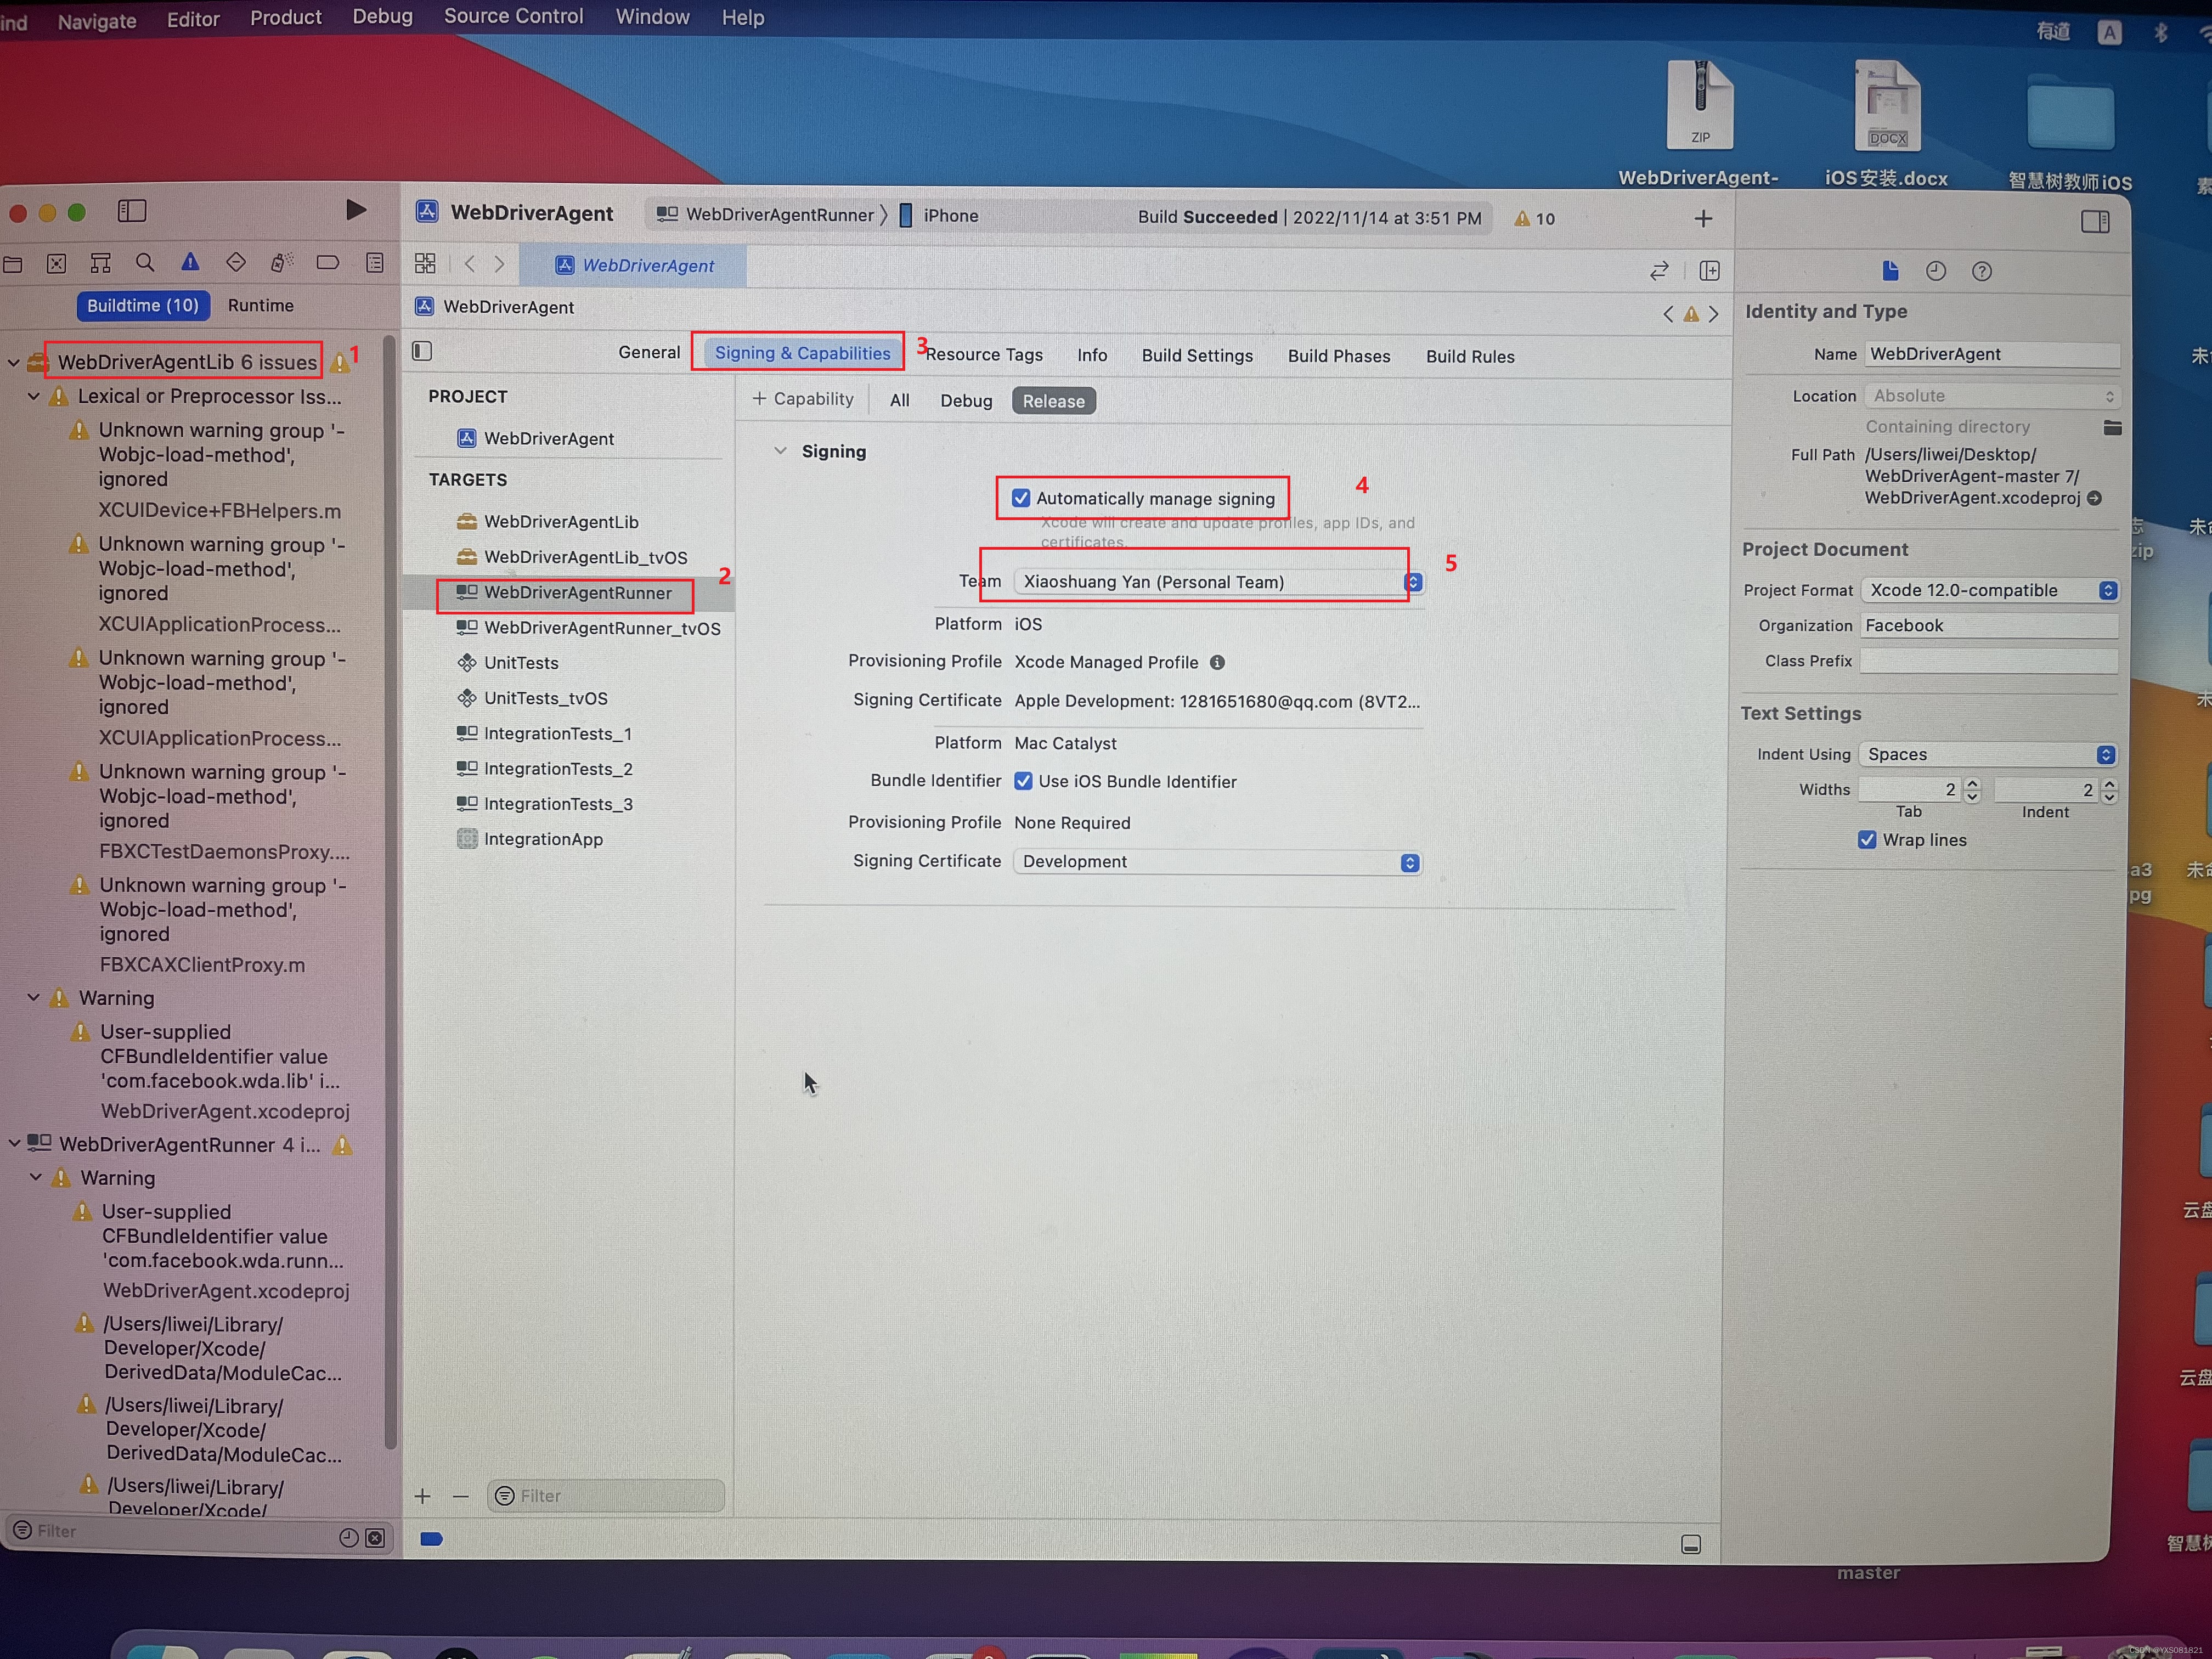Add an editor pane on right
This screenshot has width=2212, height=1659.
pos(1710,271)
